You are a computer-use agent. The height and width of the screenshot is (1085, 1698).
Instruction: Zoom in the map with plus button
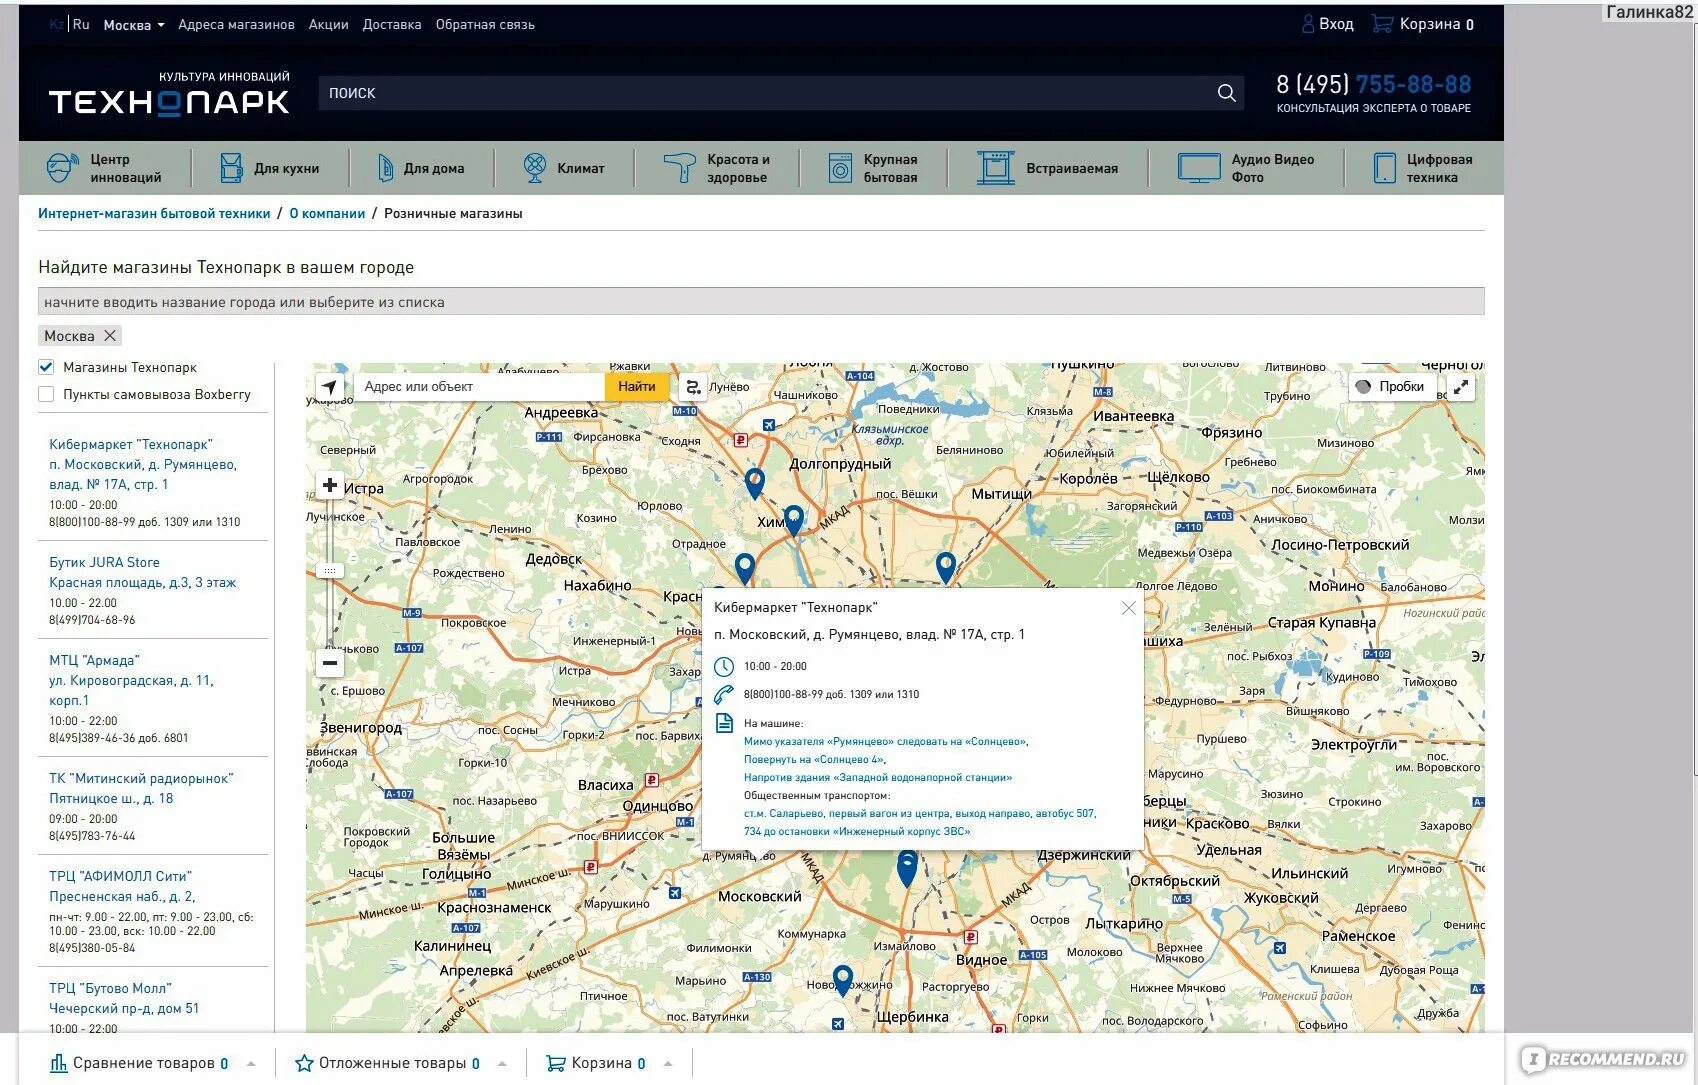(x=330, y=486)
